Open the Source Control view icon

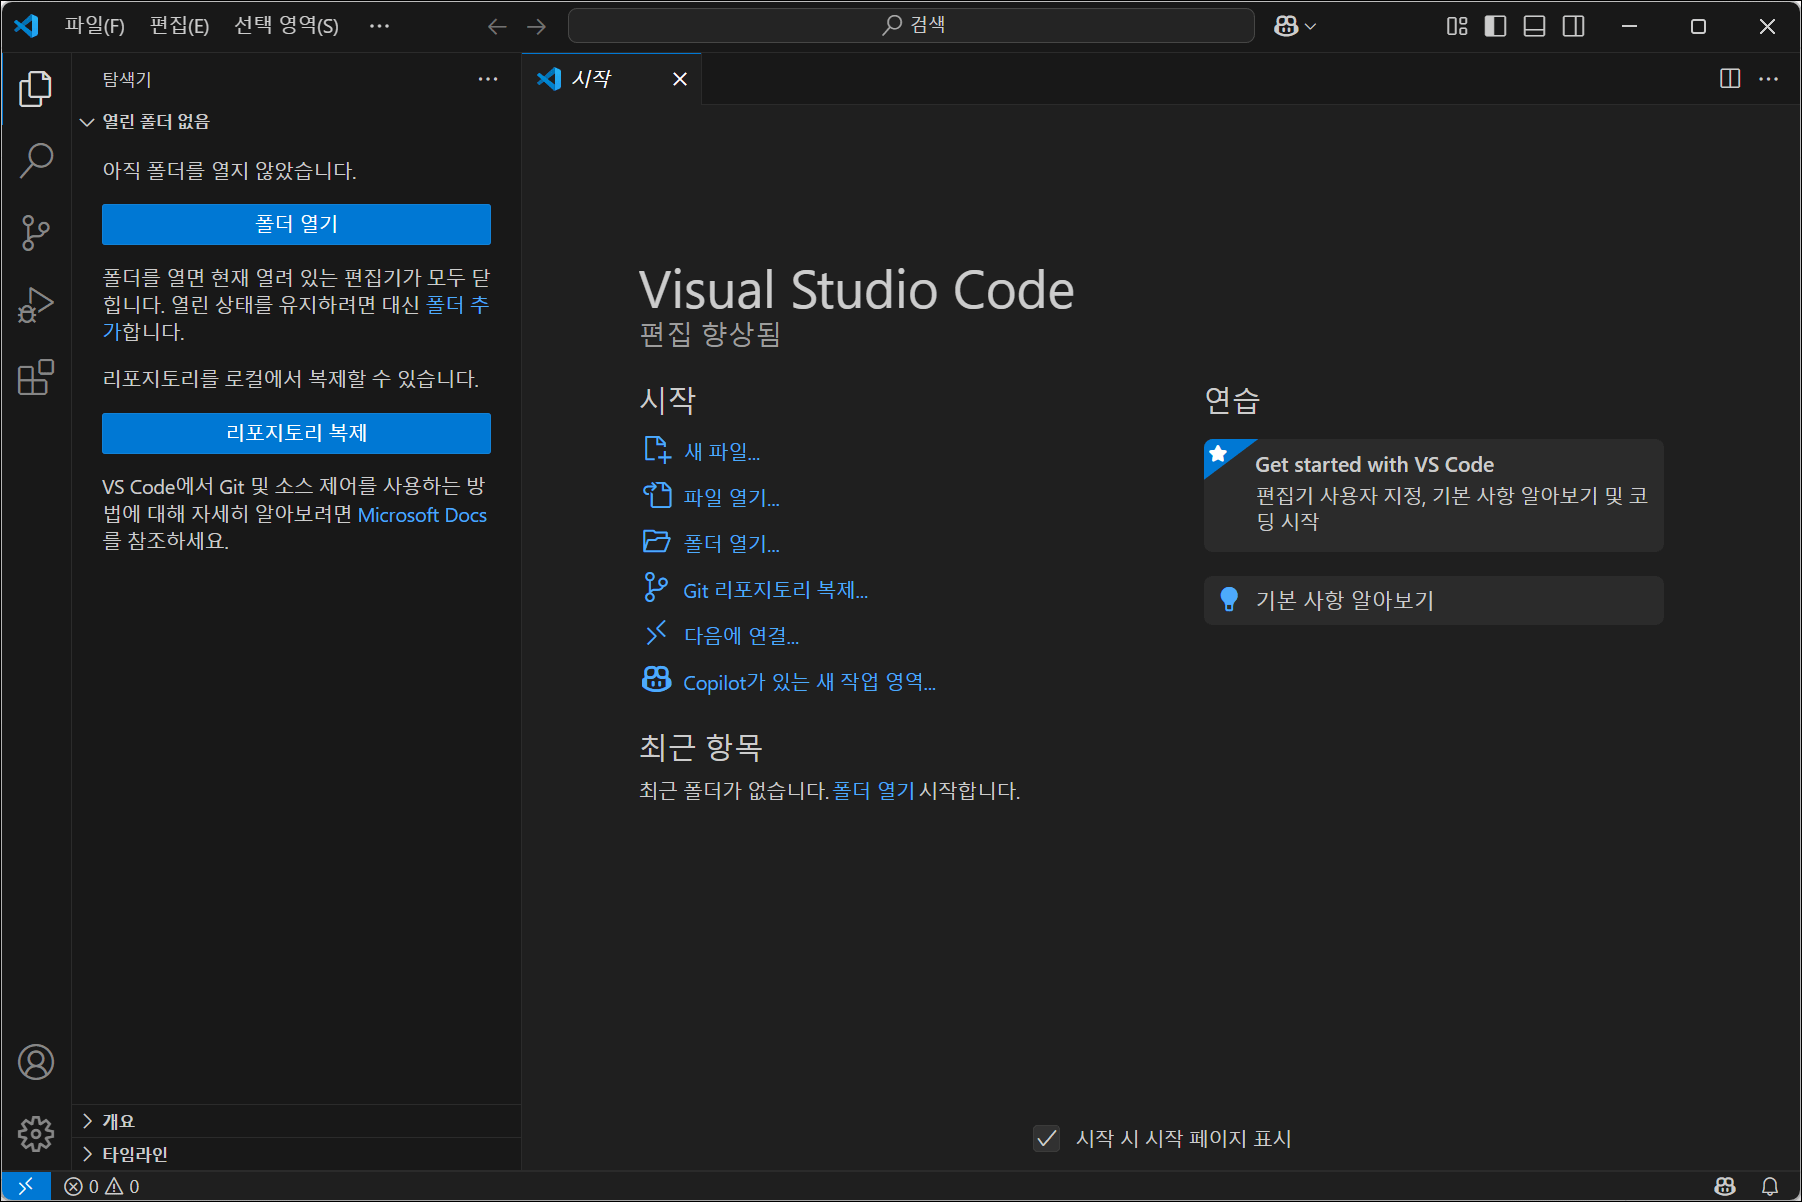click(36, 232)
